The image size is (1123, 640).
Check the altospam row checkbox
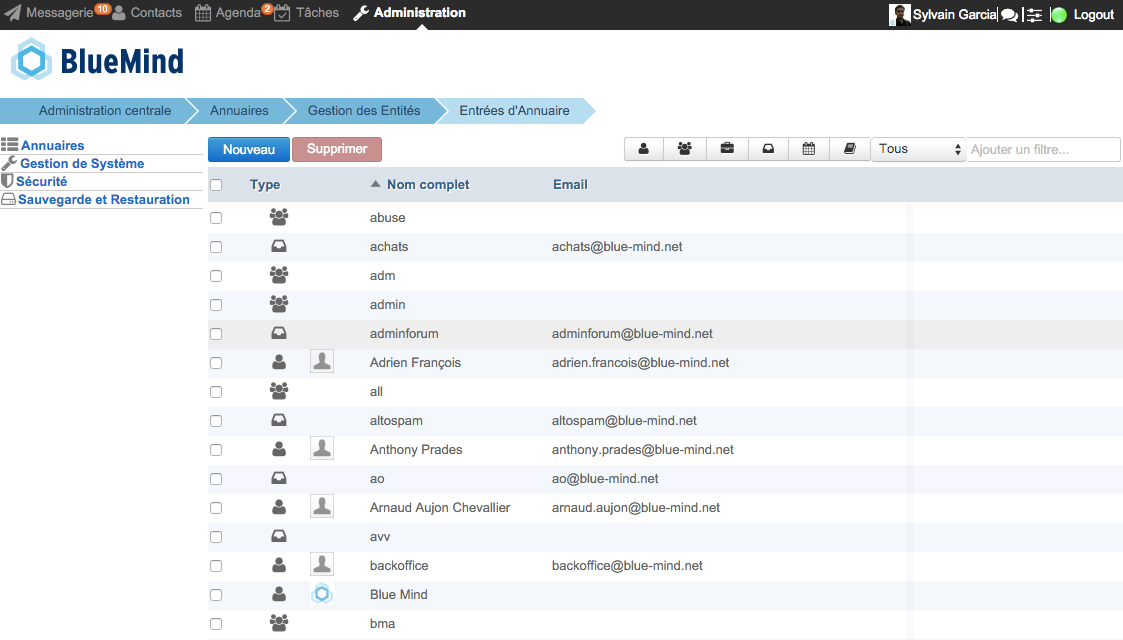tap(216, 421)
